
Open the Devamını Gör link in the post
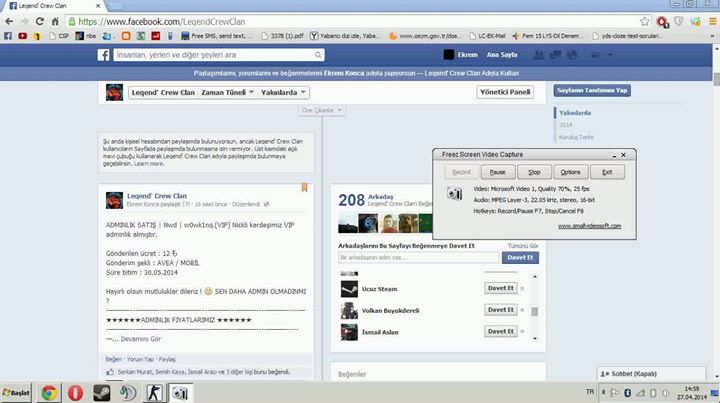pyautogui.click(x=141, y=339)
